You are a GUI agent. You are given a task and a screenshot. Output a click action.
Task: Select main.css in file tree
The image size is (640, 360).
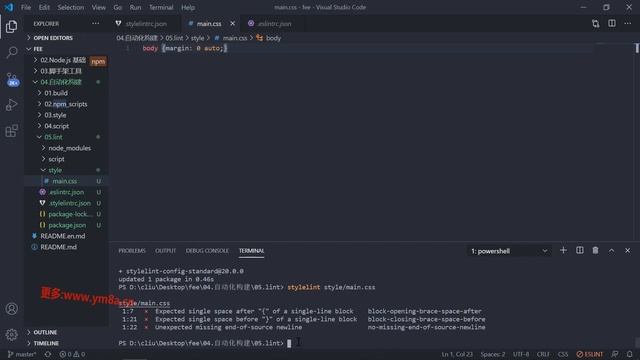pos(64,181)
